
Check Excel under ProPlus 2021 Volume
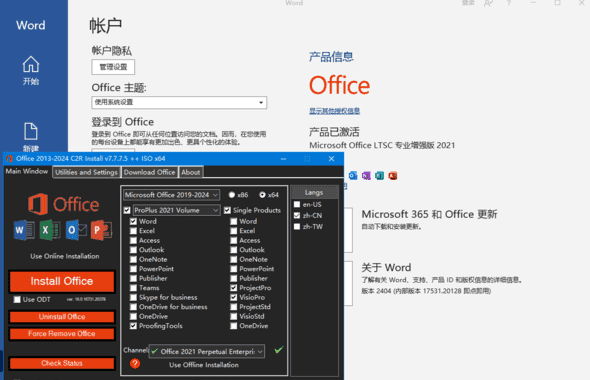(x=133, y=231)
